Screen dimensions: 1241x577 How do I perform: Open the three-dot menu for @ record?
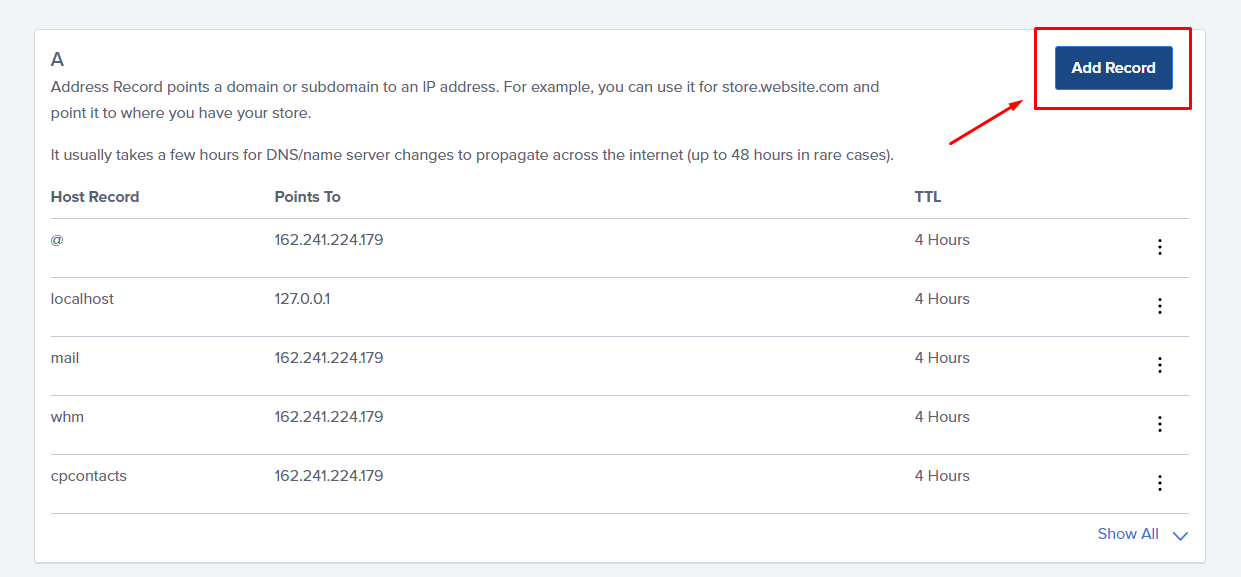(x=1159, y=247)
